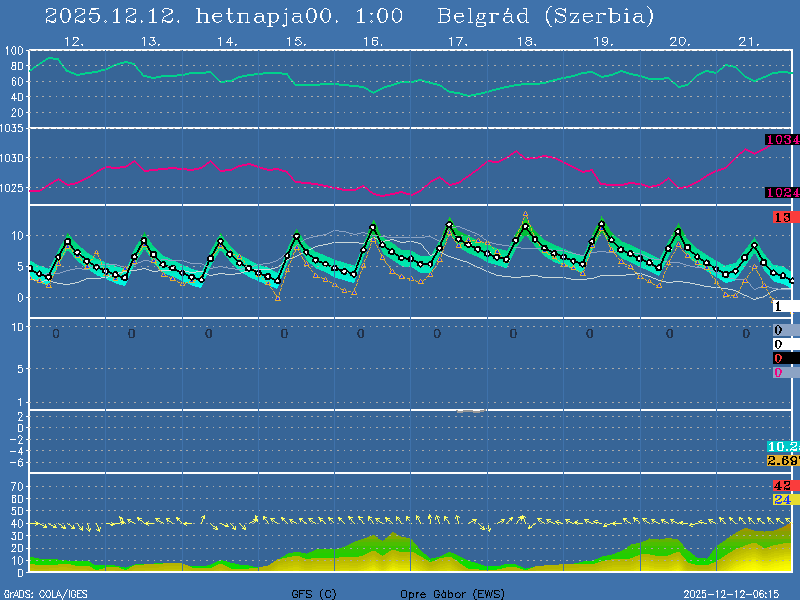Click the orange 2.69 value badge

click(x=782, y=460)
